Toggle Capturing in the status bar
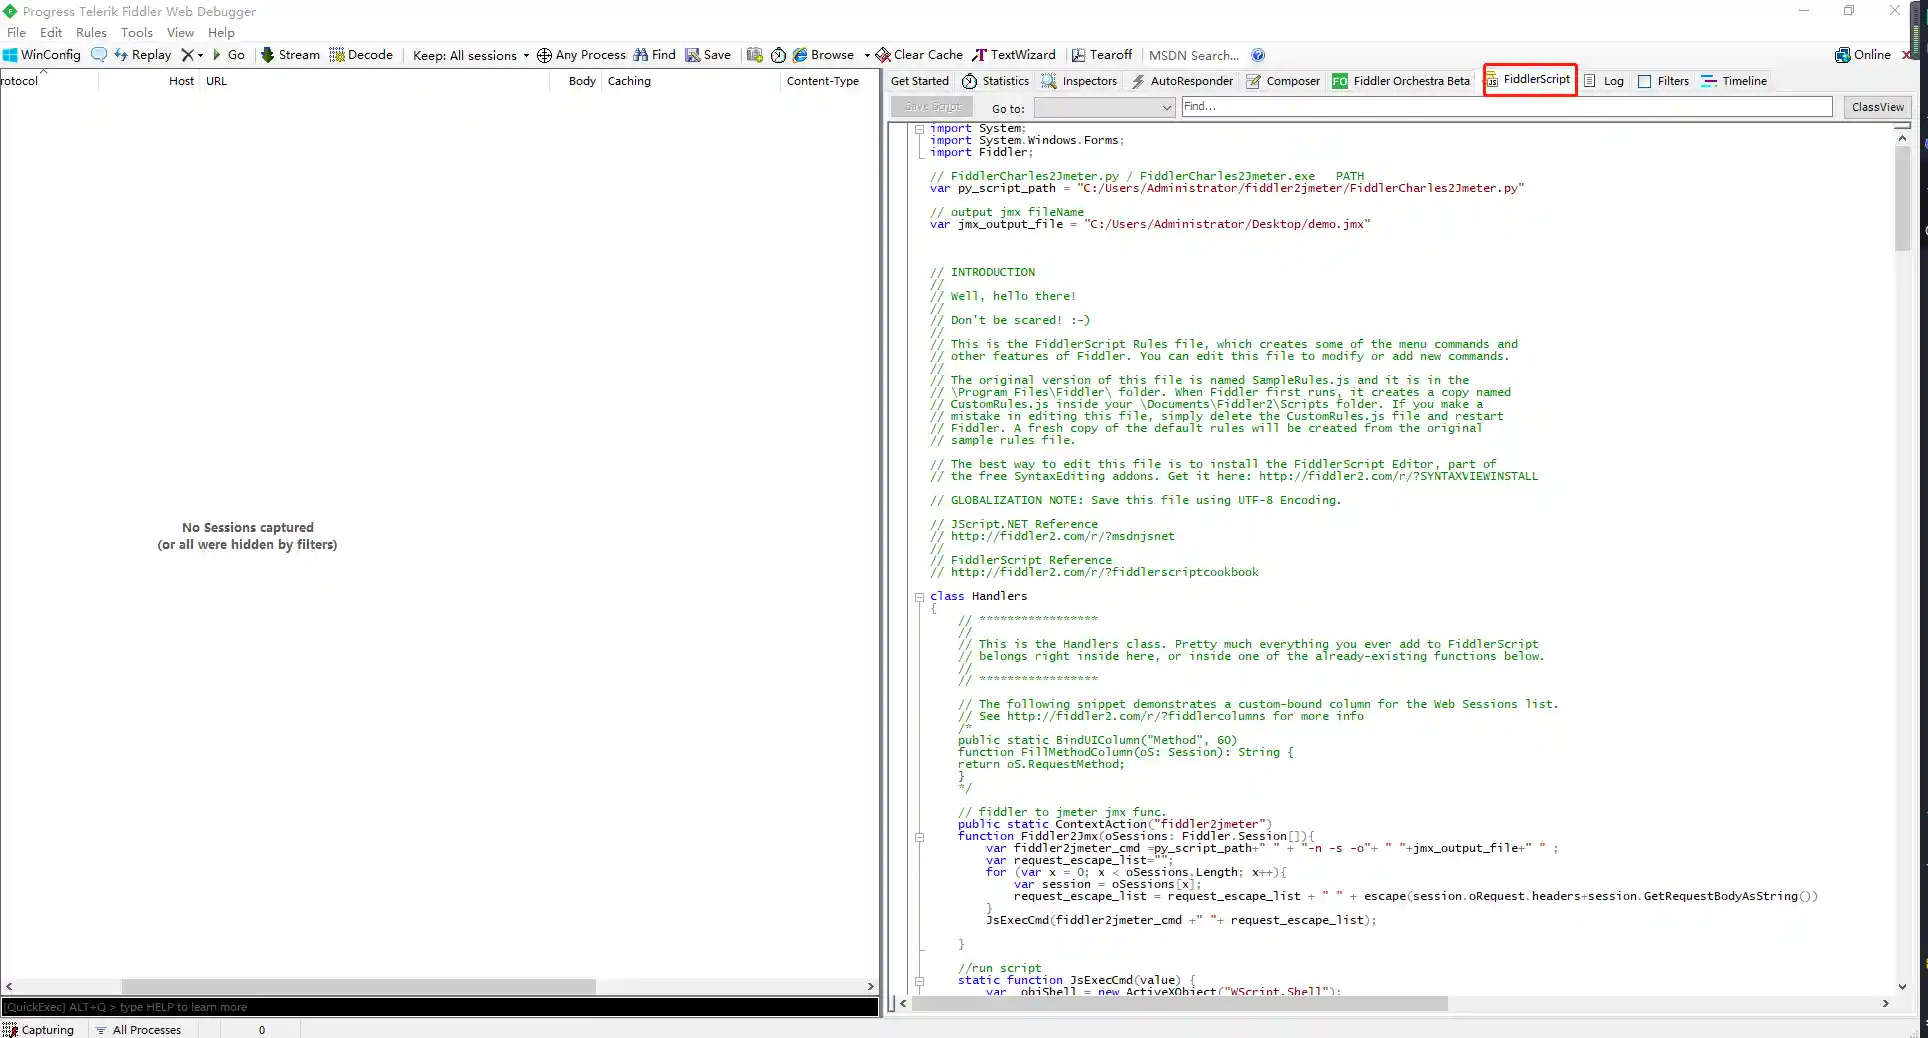This screenshot has height=1038, width=1928. 38,1029
